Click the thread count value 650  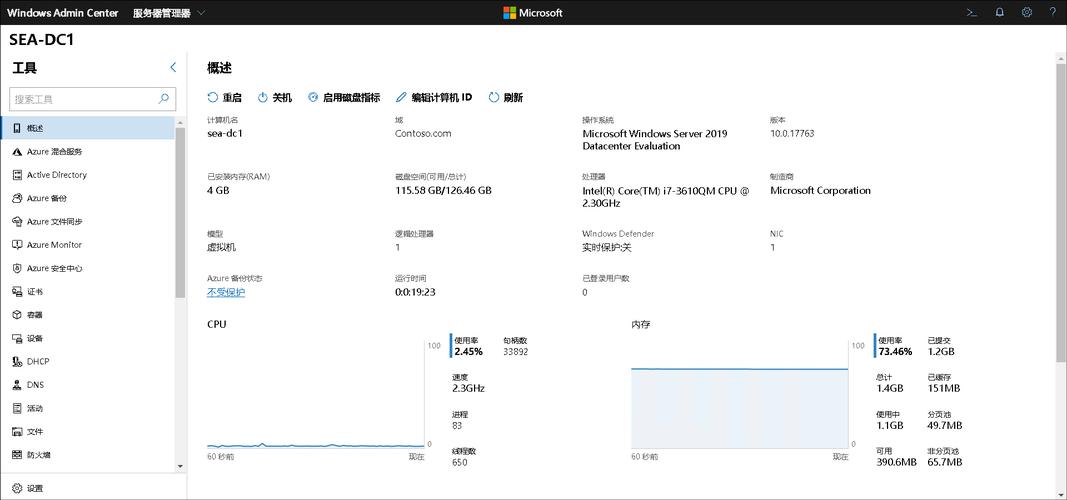[459, 463]
